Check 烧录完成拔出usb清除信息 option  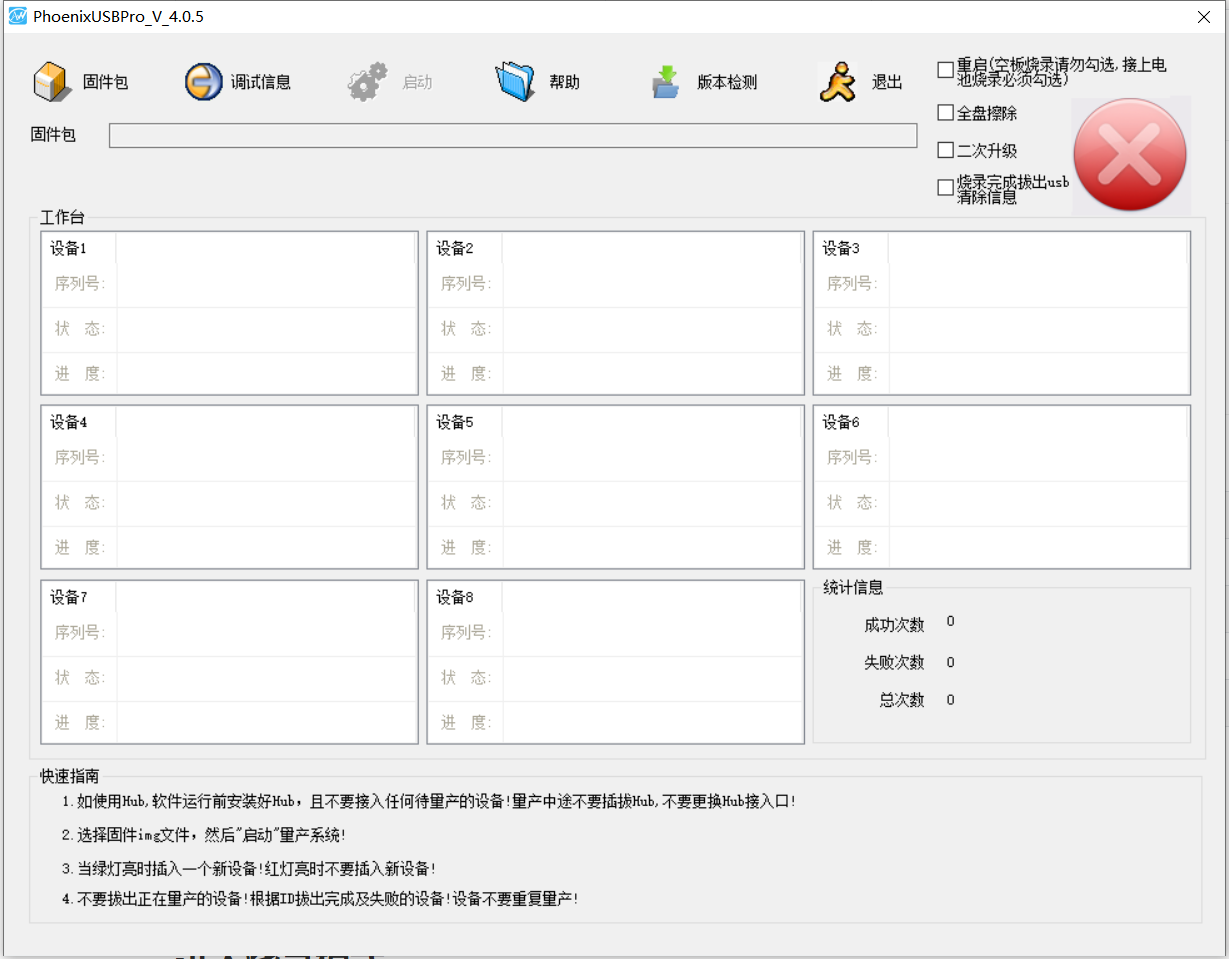coord(944,187)
